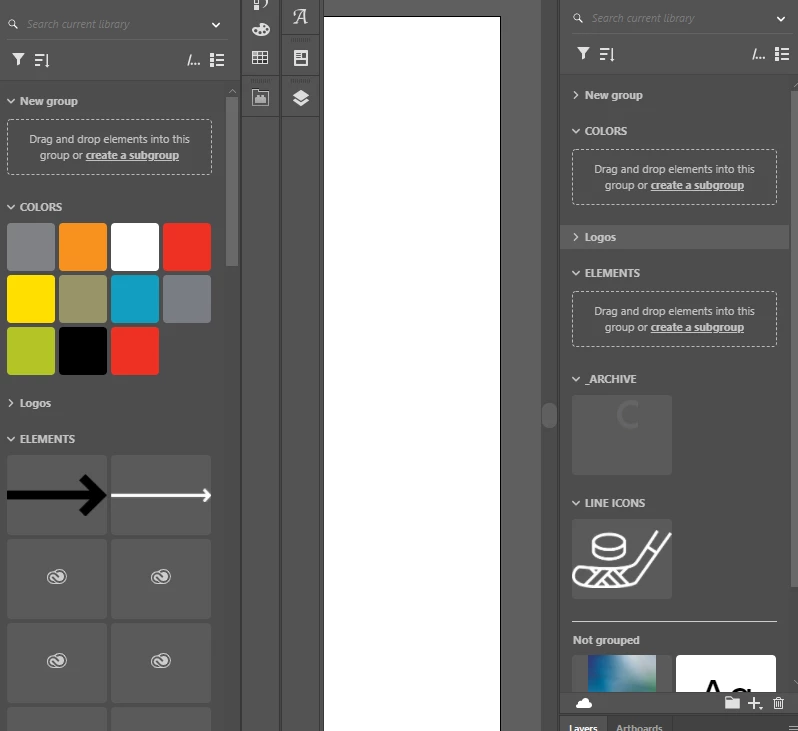Create a new group with the folder icon
Screen dimensions: 798x731
[732, 702]
